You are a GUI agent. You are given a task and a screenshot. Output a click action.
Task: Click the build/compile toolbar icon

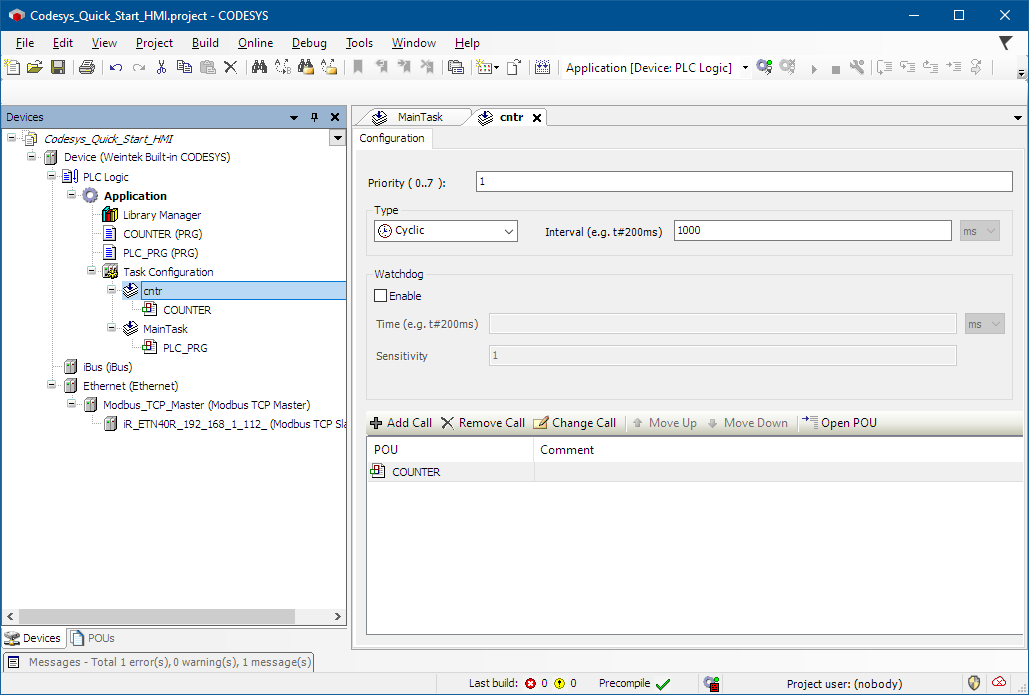[542, 67]
